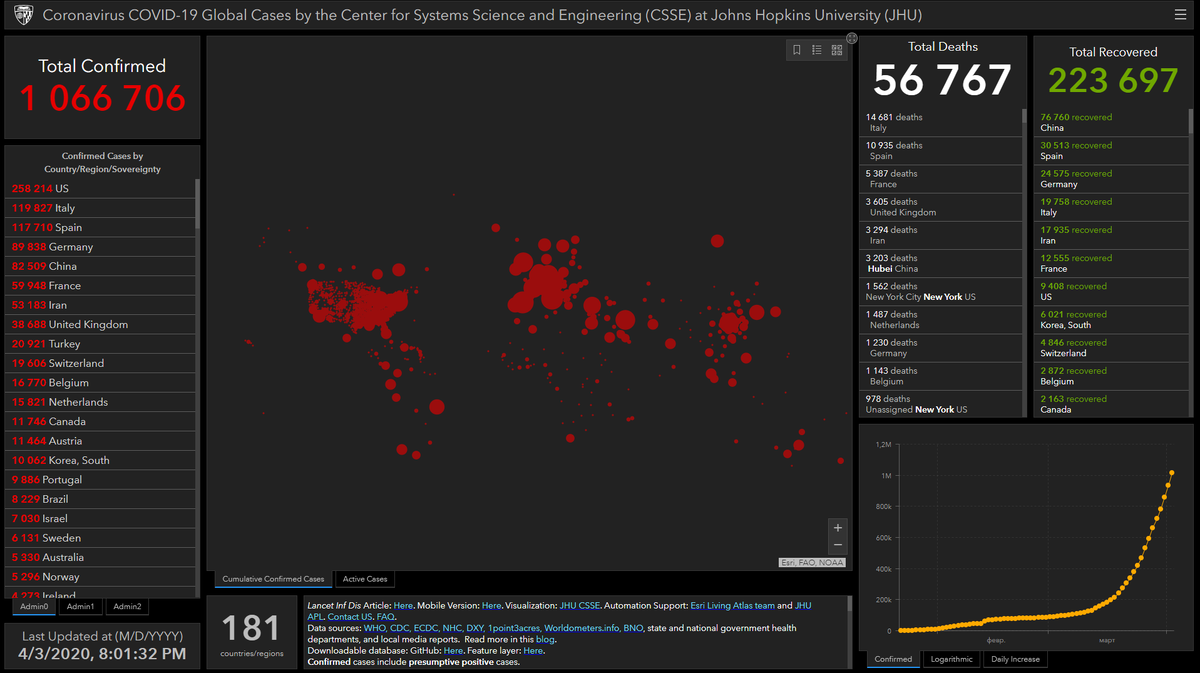The height and width of the screenshot is (673, 1200).
Task: Select the 89 838 Germany row
Action: tap(100, 246)
